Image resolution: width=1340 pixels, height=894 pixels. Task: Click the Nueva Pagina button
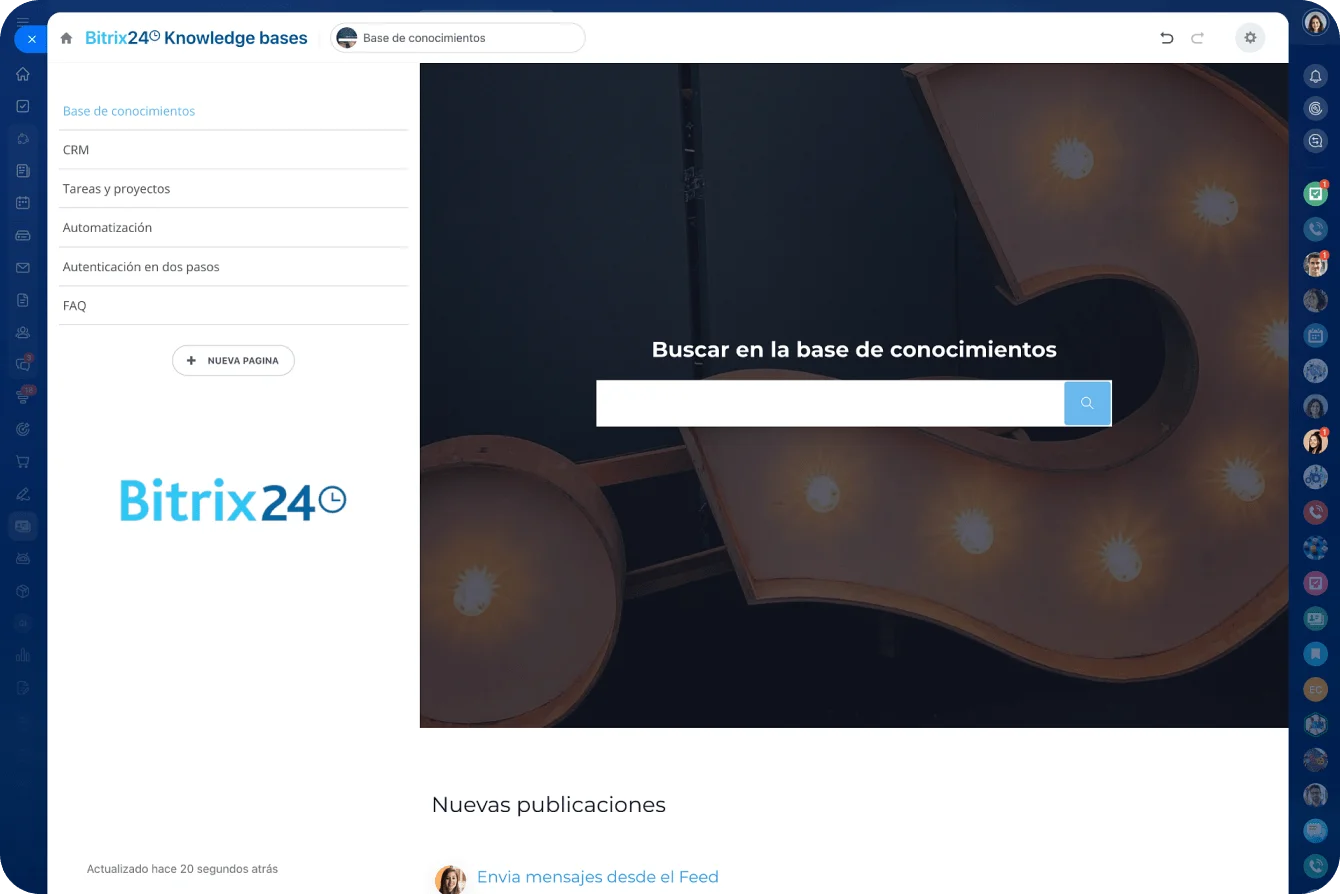point(233,360)
